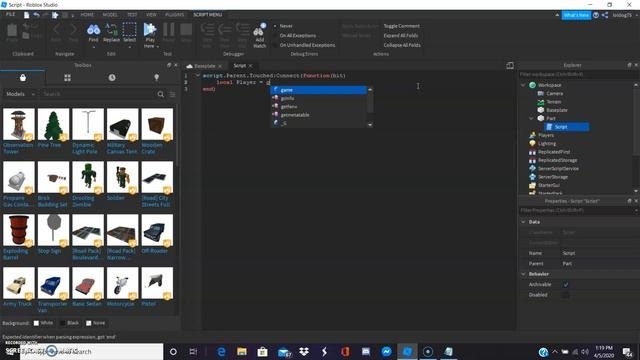Viewport: 640px width, 360px height.
Task: Open the Toolbox Marketplace tab icon
Action: [23, 78]
